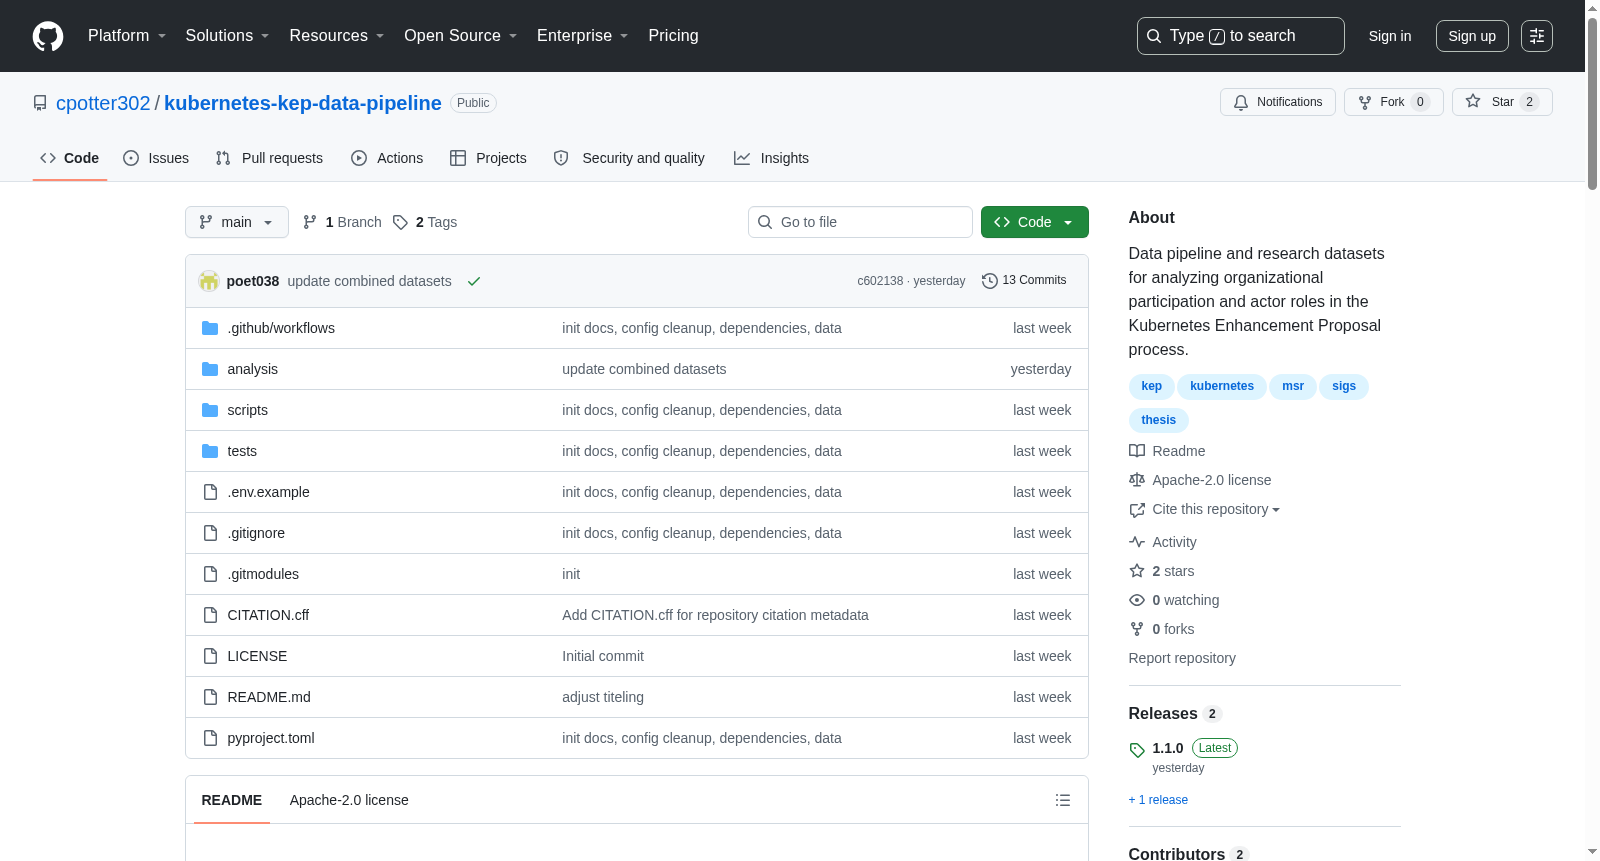Open the Security and quality tab
1600x861 pixels.
629,158
